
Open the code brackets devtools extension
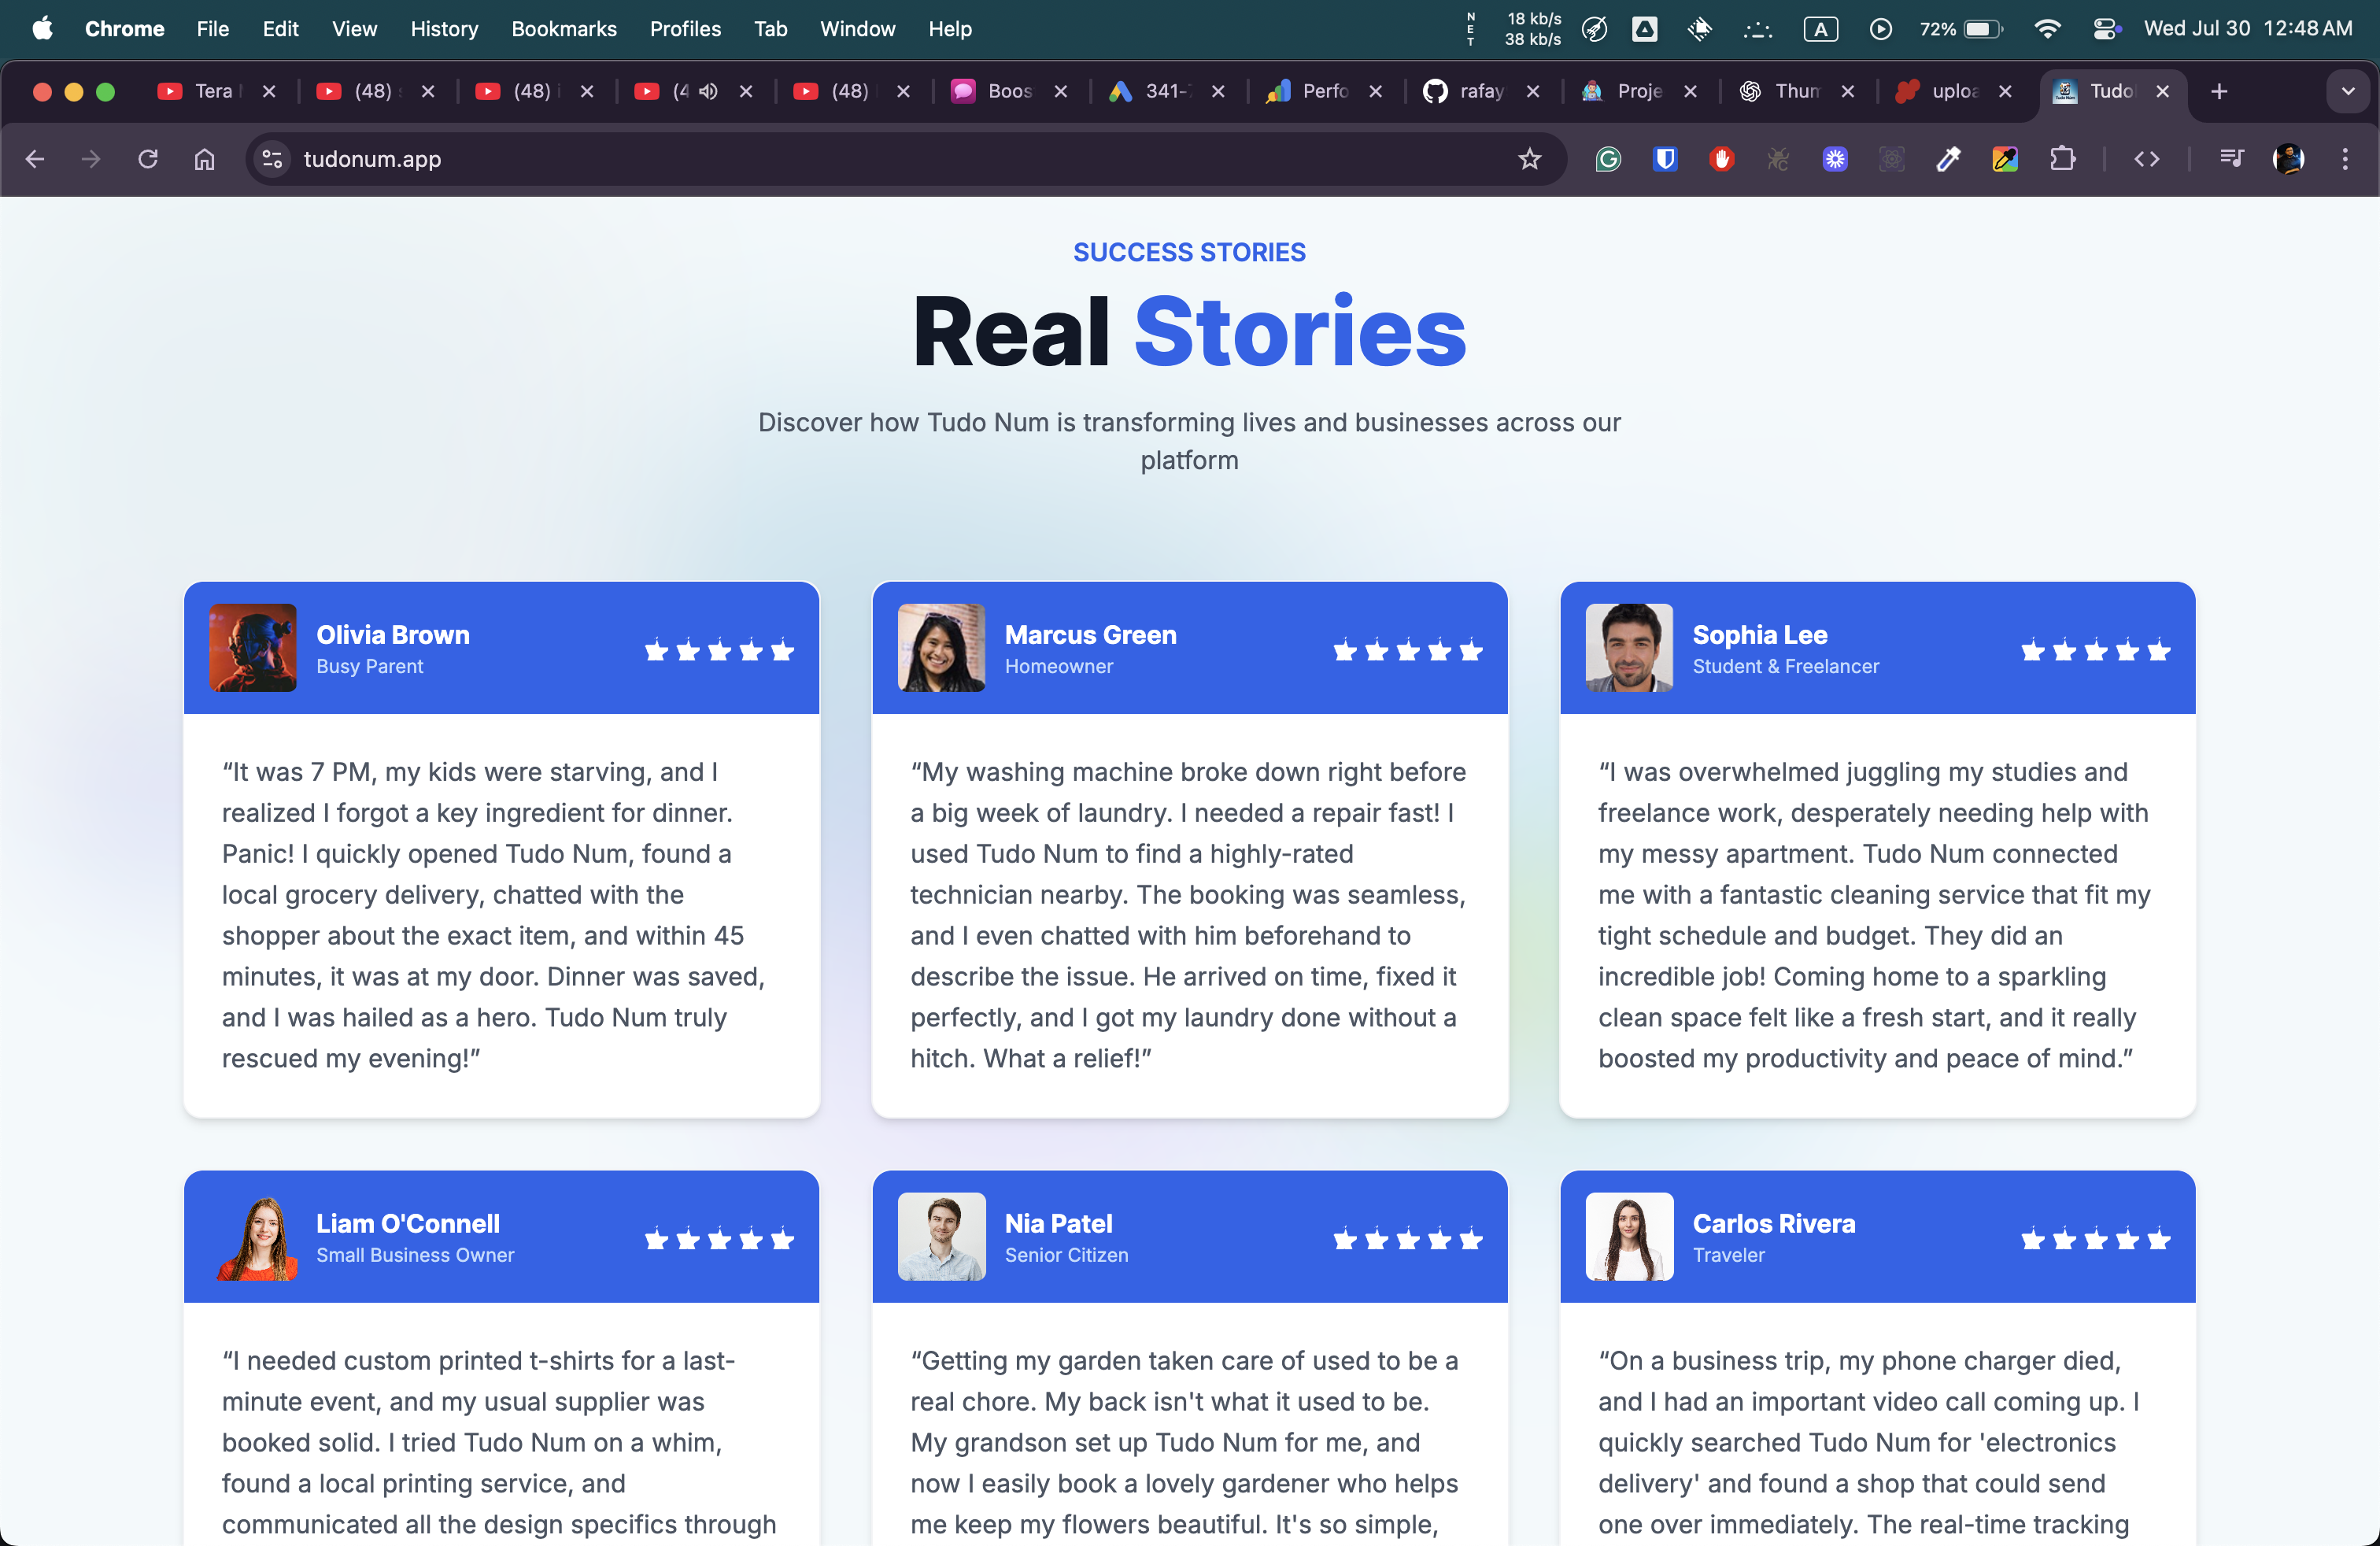[x=2146, y=159]
